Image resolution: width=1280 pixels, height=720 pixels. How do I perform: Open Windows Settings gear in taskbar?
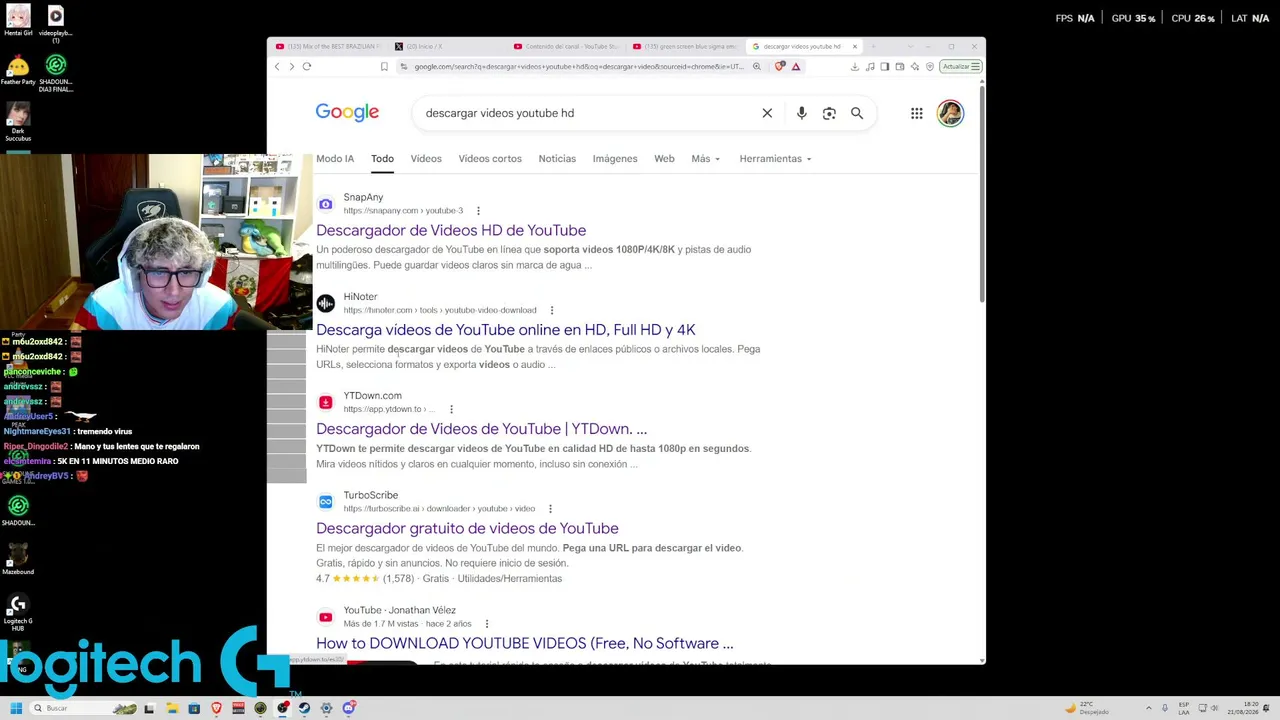326,708
